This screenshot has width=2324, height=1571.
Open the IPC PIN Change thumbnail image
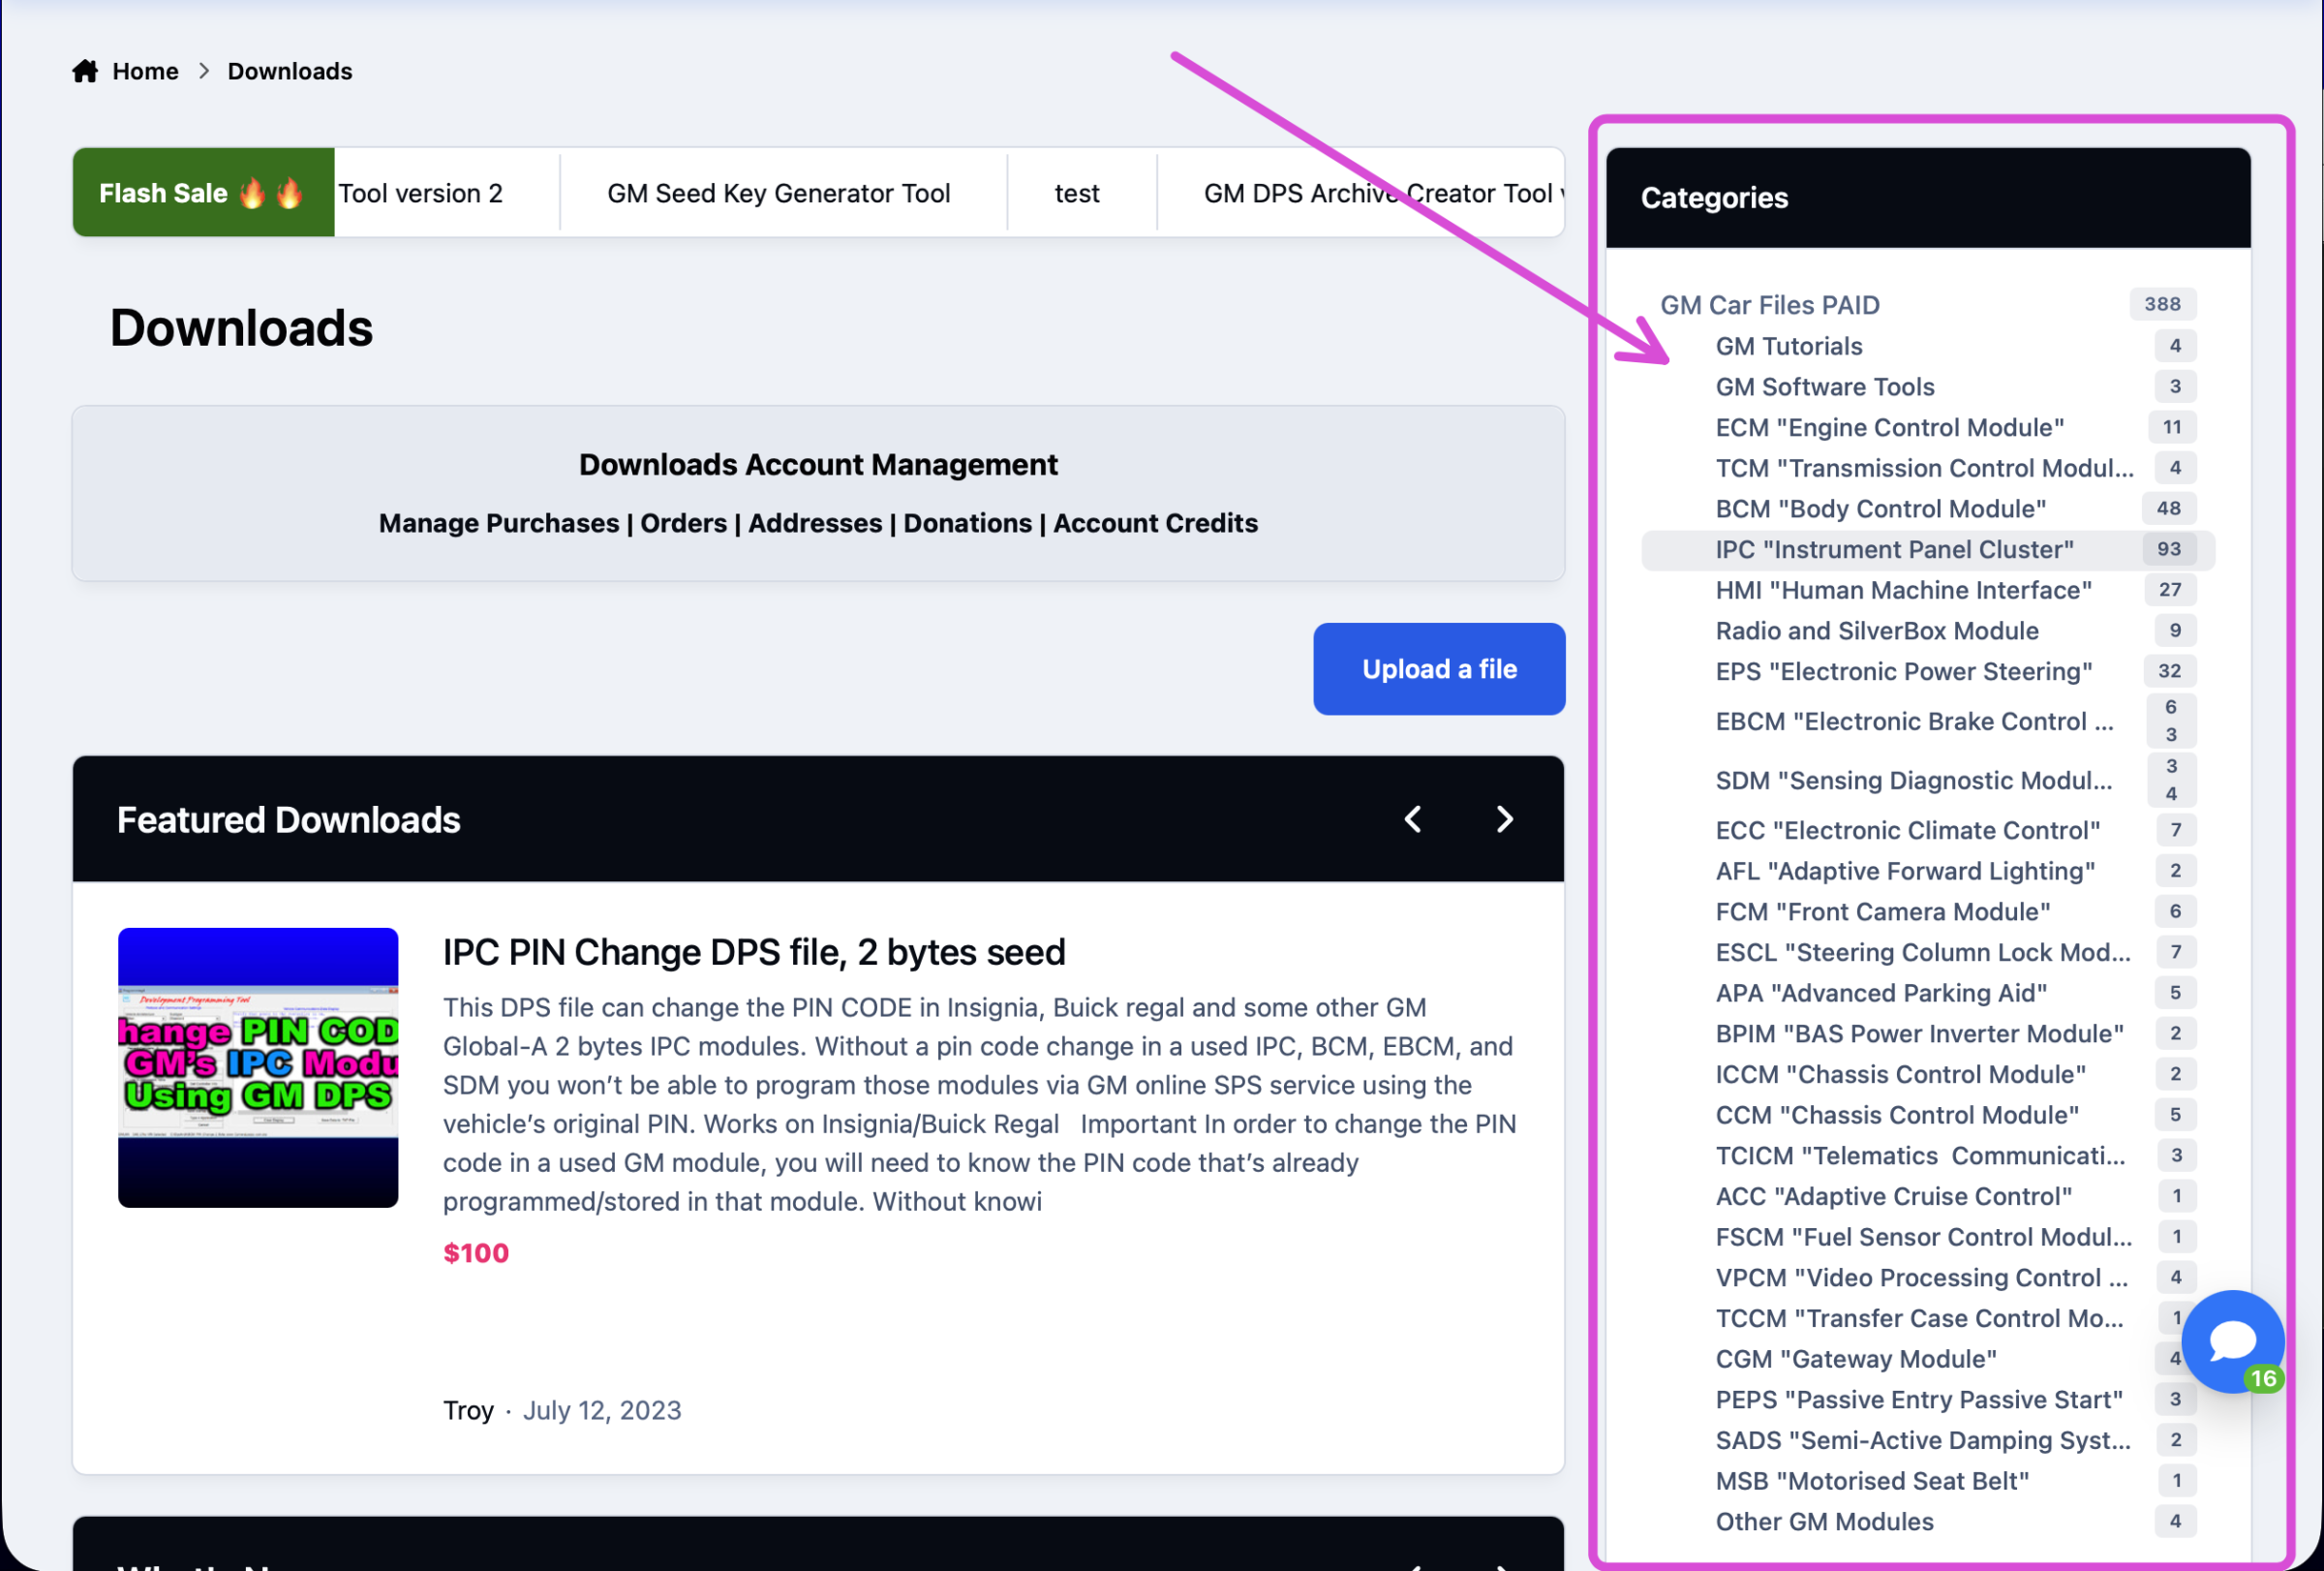pos(258,1067)
